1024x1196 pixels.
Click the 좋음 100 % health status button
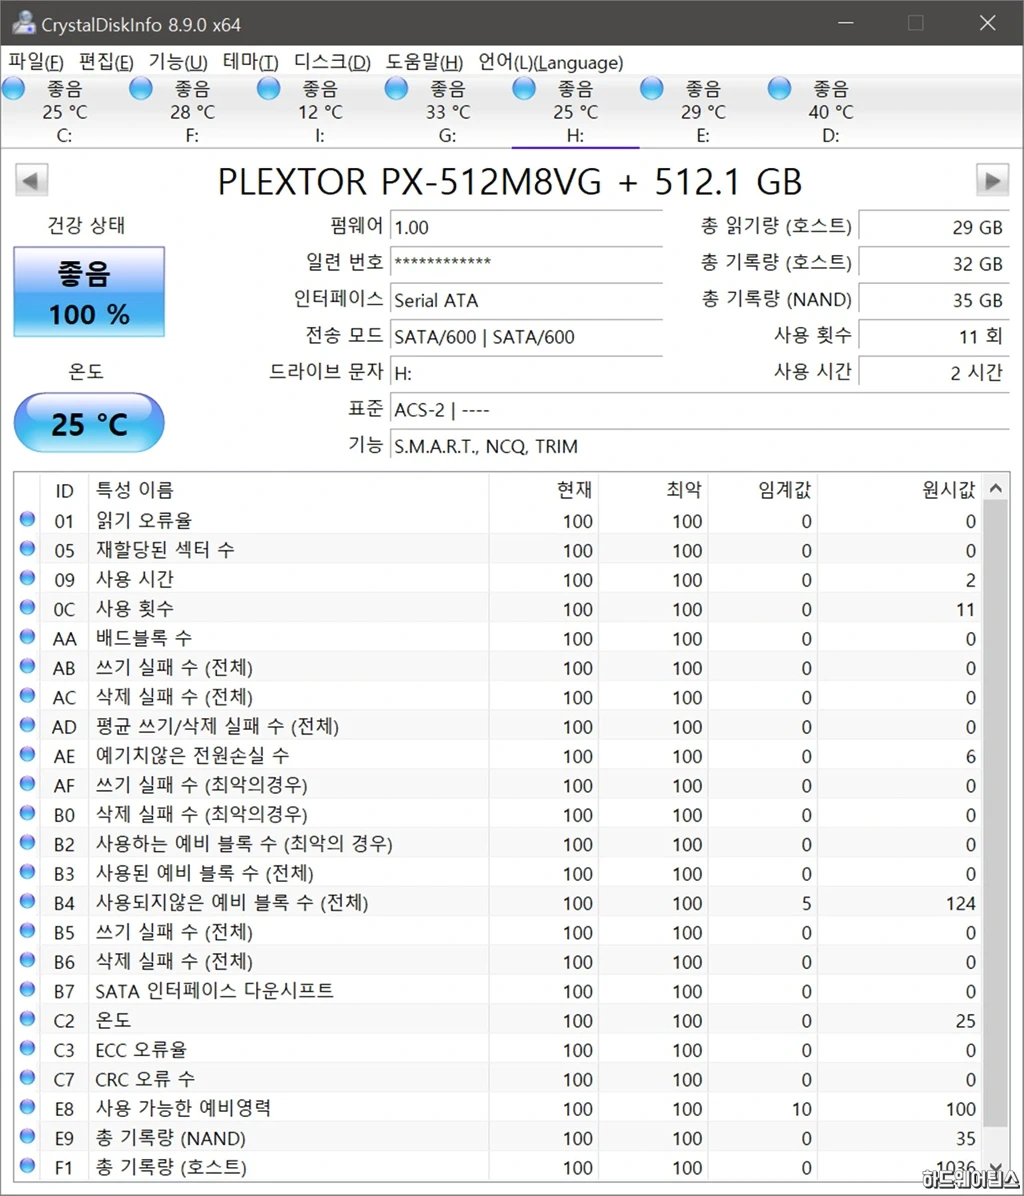(89, 291)
